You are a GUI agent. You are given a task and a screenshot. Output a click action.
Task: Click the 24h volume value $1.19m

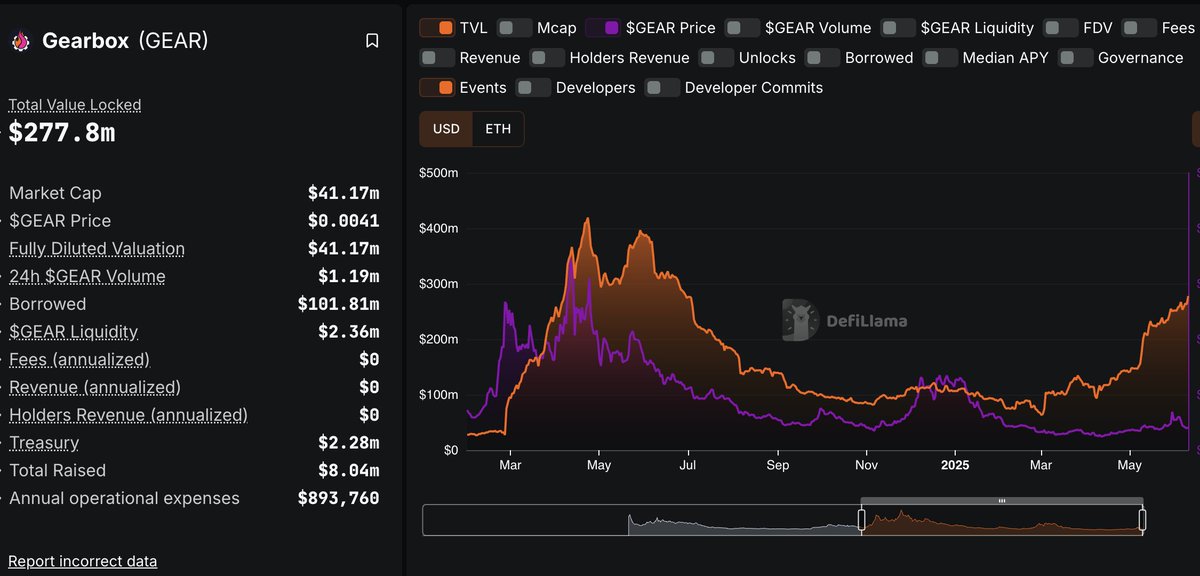point(348,277)
